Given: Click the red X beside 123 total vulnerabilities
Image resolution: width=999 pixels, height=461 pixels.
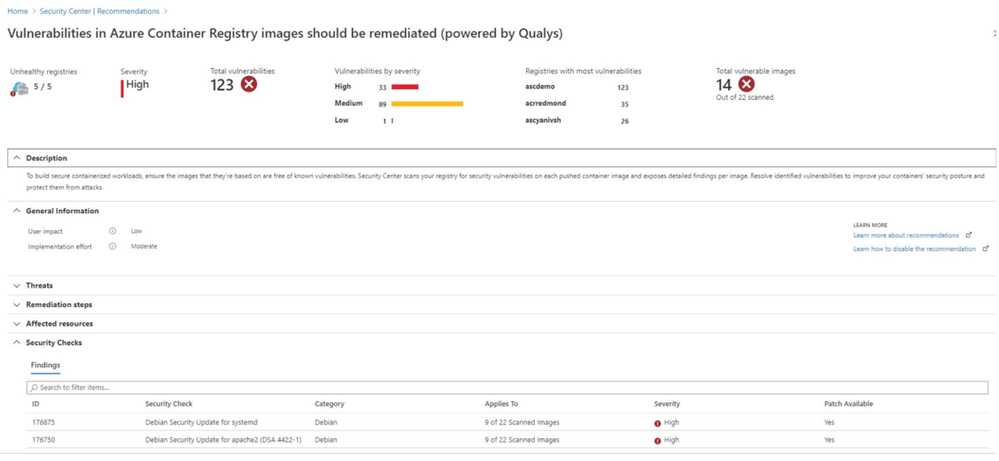Looking at the screenshot, I should [x=248, y=84].
